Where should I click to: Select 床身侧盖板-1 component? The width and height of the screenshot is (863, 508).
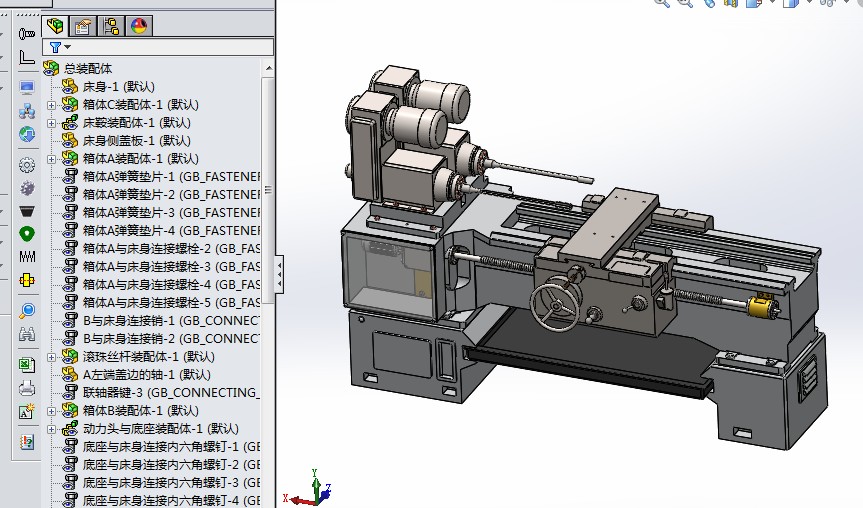(x=136, y=140)
